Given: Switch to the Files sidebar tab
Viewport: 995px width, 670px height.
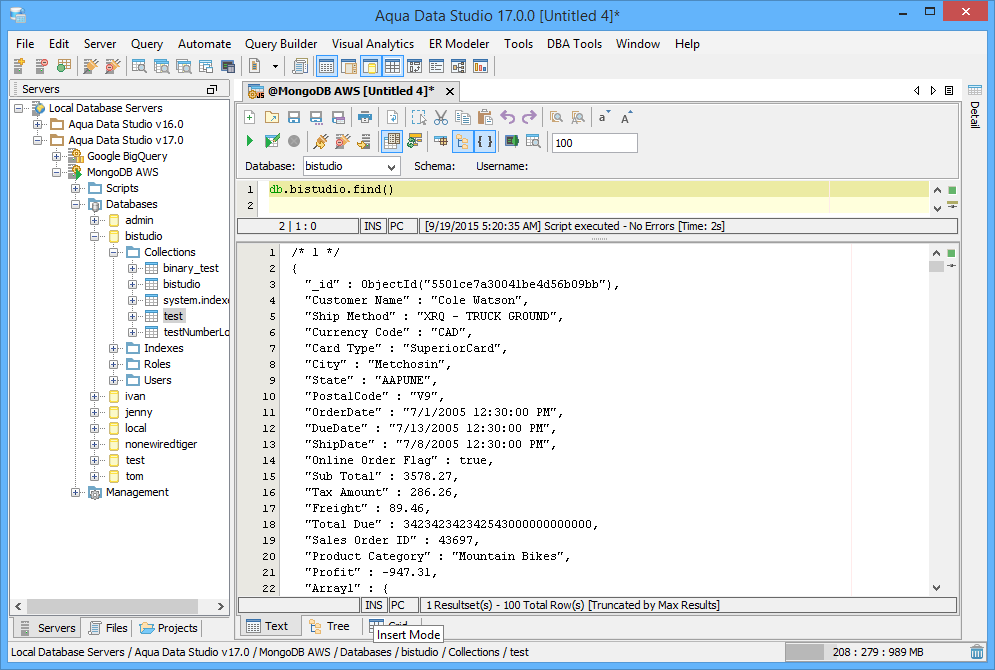Looking at the screenshot, I should 108,628.
